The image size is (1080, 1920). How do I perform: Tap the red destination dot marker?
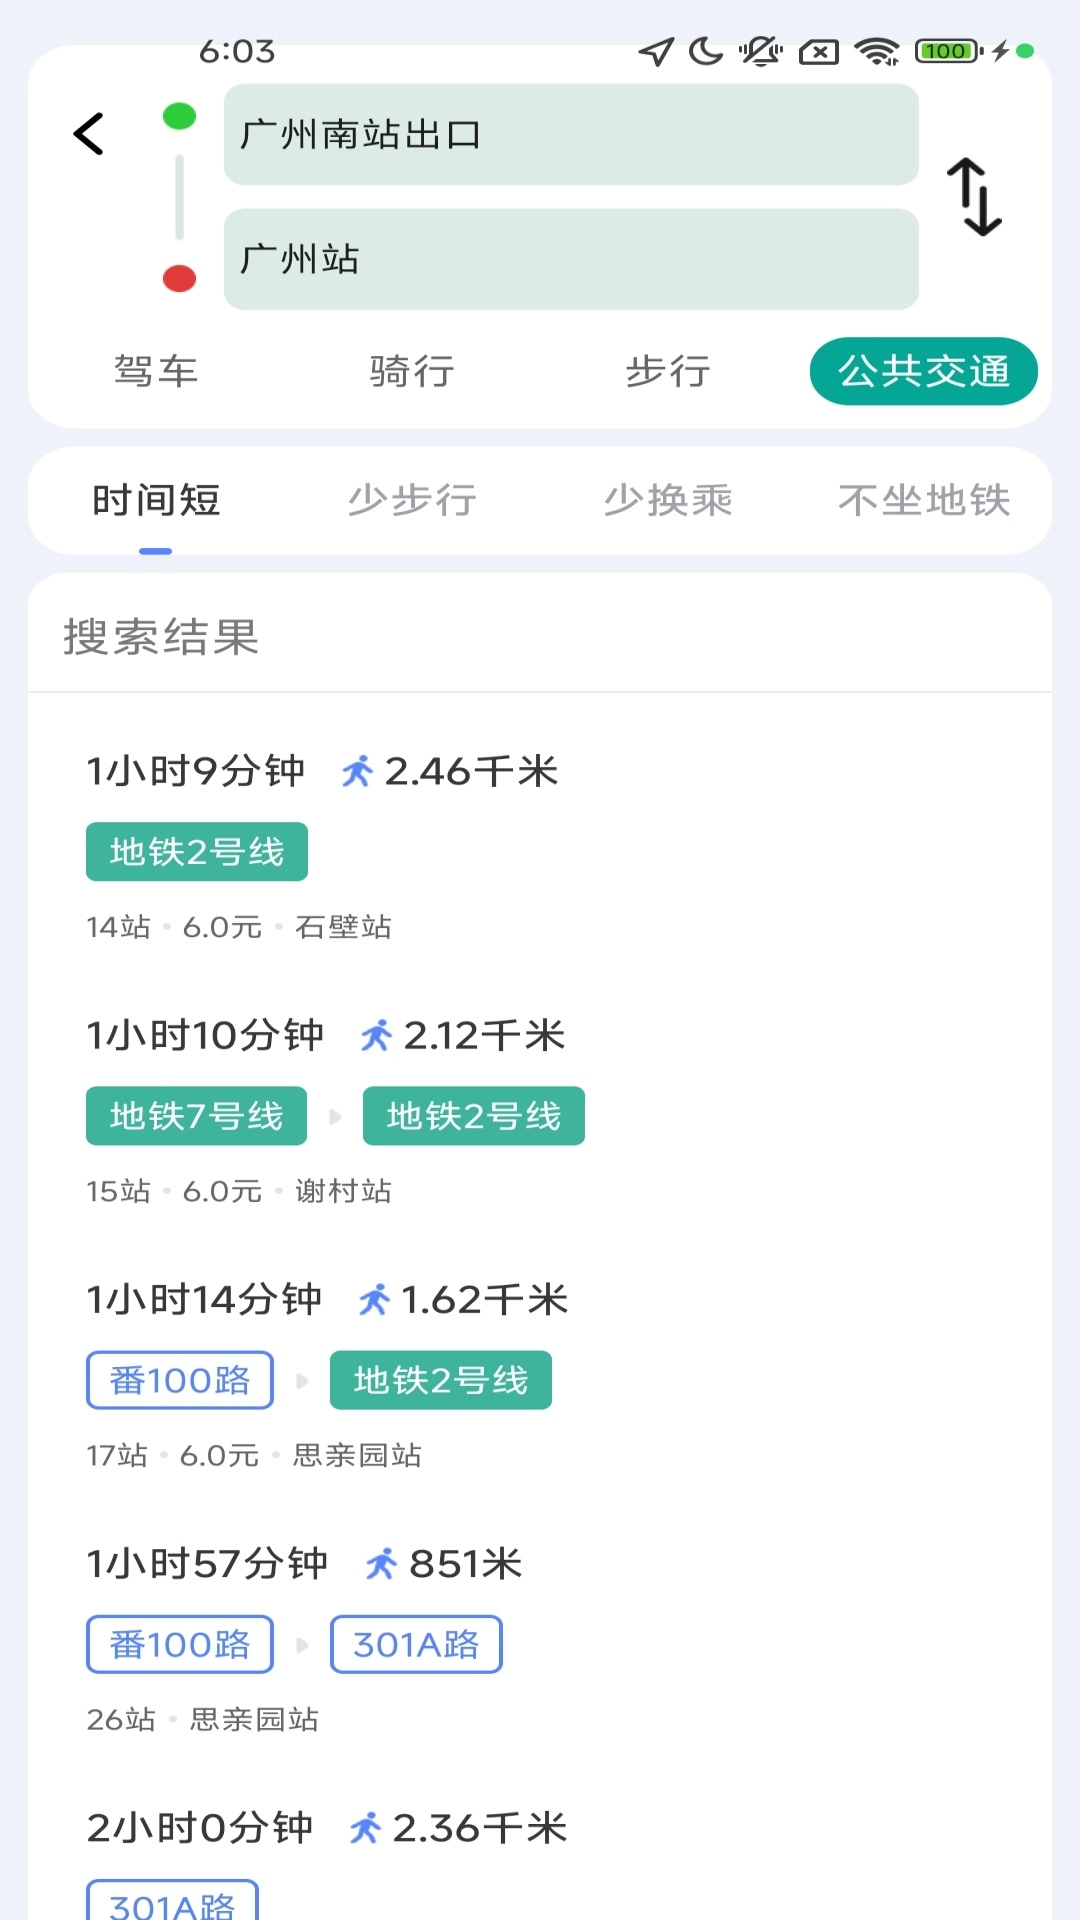click(x=179, y=278)
